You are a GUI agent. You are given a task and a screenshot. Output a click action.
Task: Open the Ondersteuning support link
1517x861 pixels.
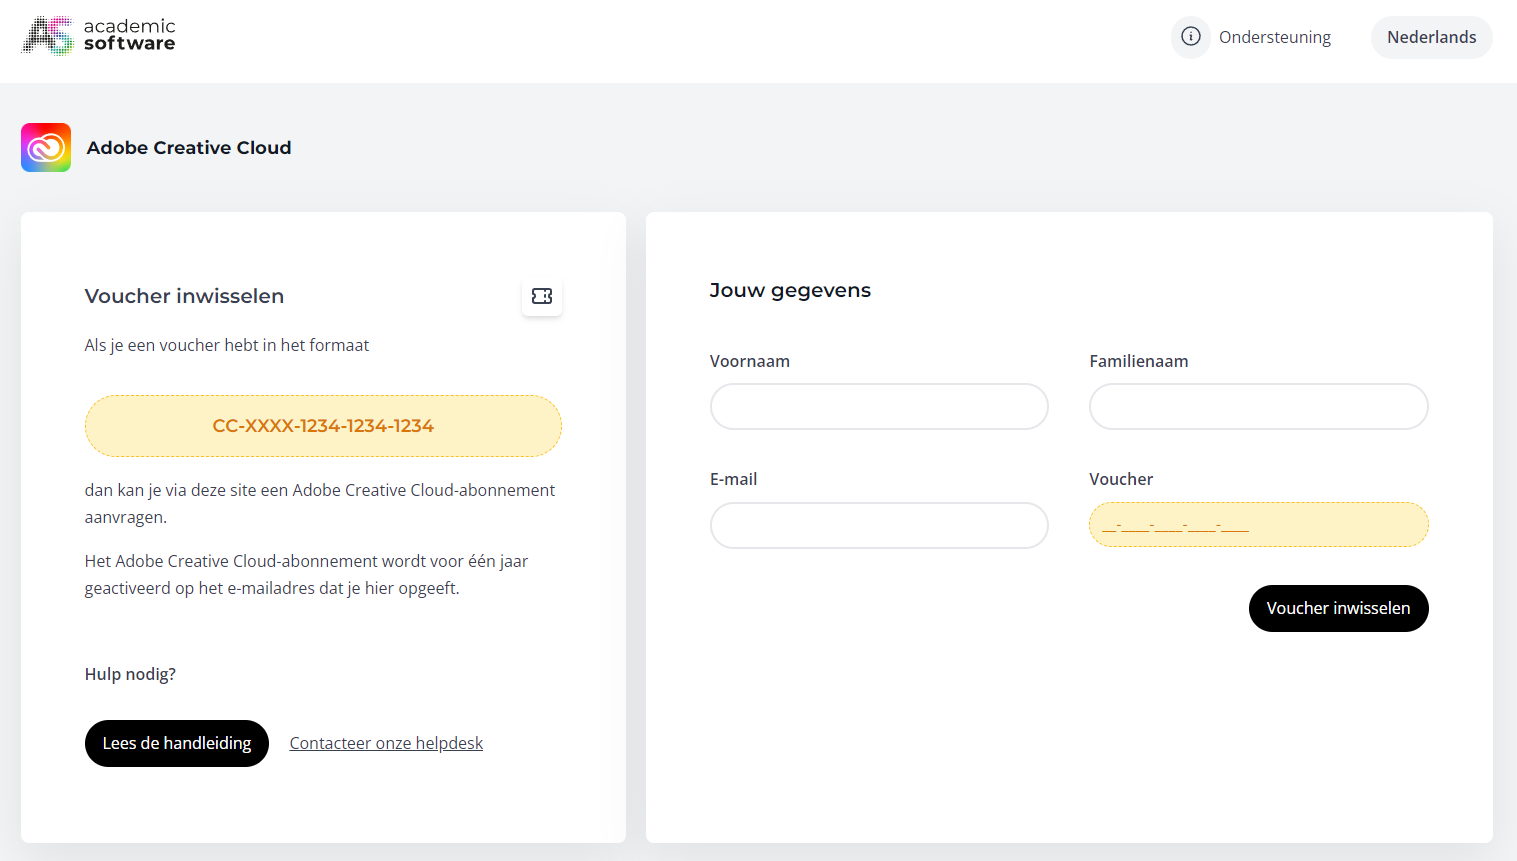tap(1274, 37)
